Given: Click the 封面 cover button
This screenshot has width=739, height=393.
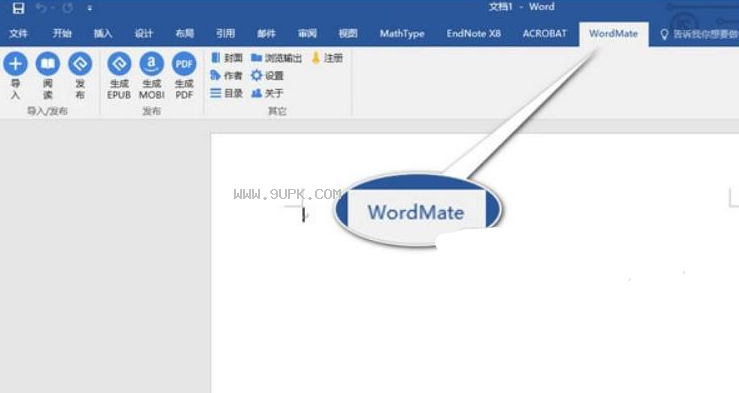Looking at the screenshot, I should 227,58.
